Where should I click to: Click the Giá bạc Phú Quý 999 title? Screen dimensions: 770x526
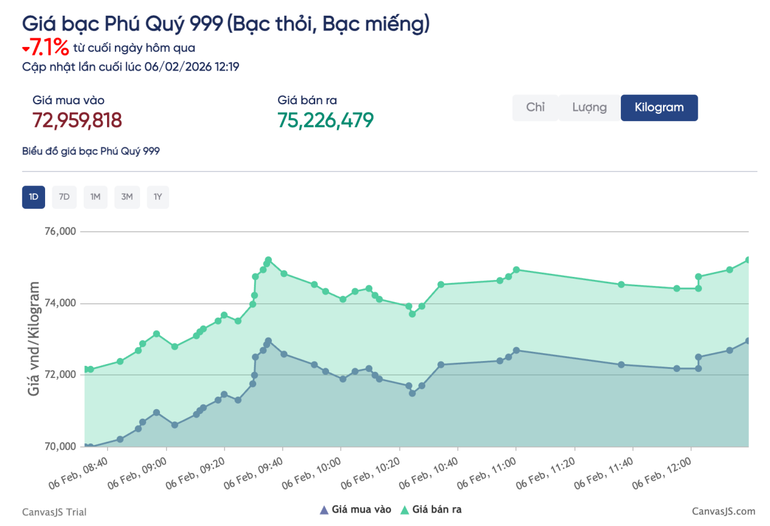pos(226,22)
